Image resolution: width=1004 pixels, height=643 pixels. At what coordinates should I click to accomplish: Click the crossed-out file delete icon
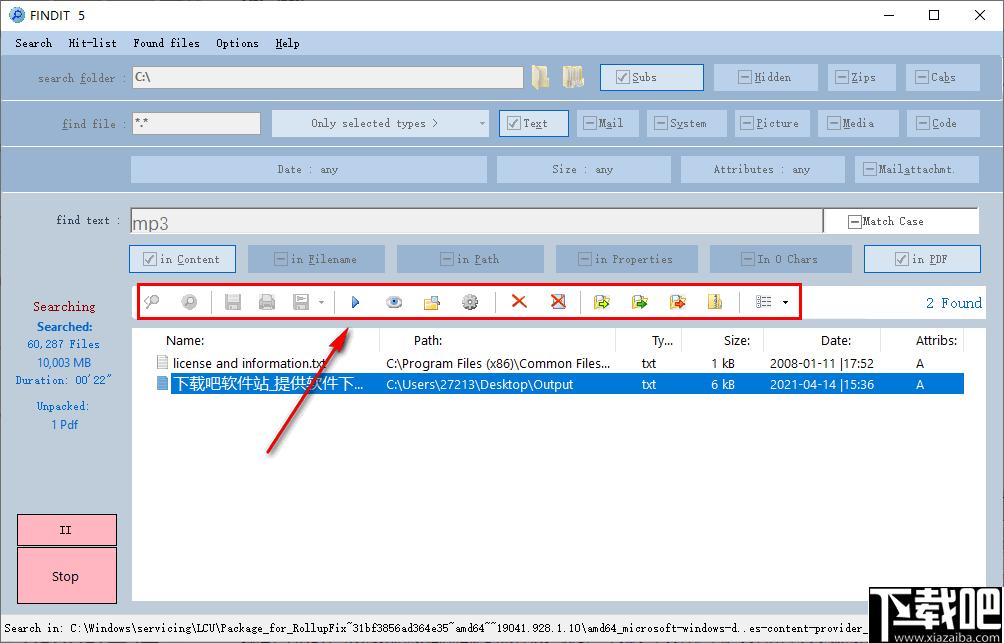(x=558, y=301)
